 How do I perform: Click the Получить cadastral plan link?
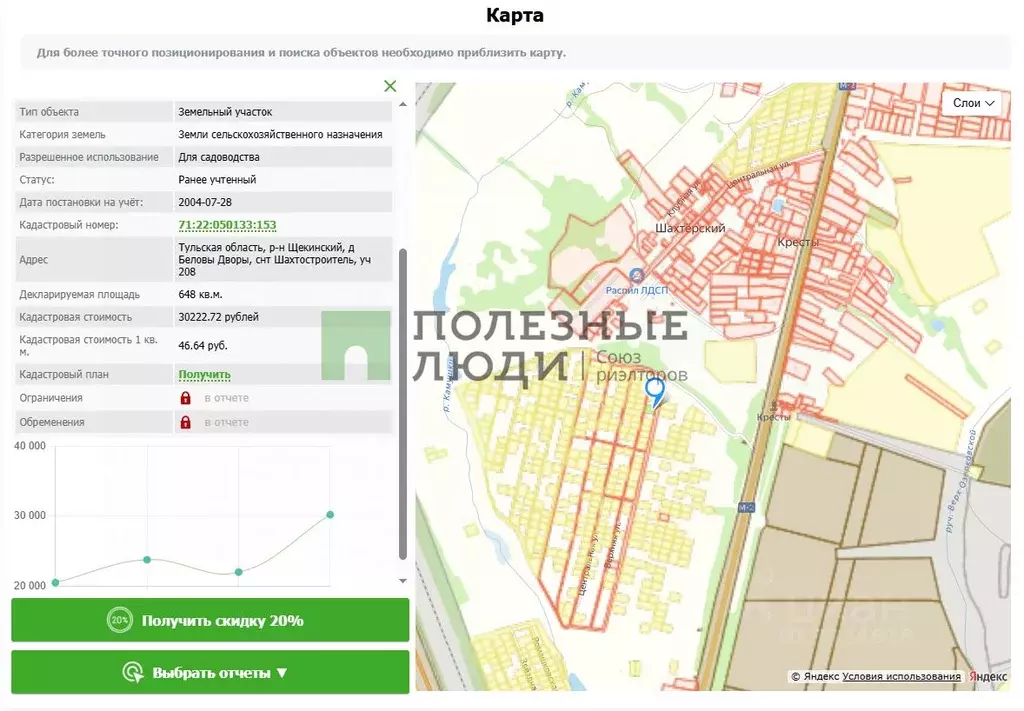204,375
